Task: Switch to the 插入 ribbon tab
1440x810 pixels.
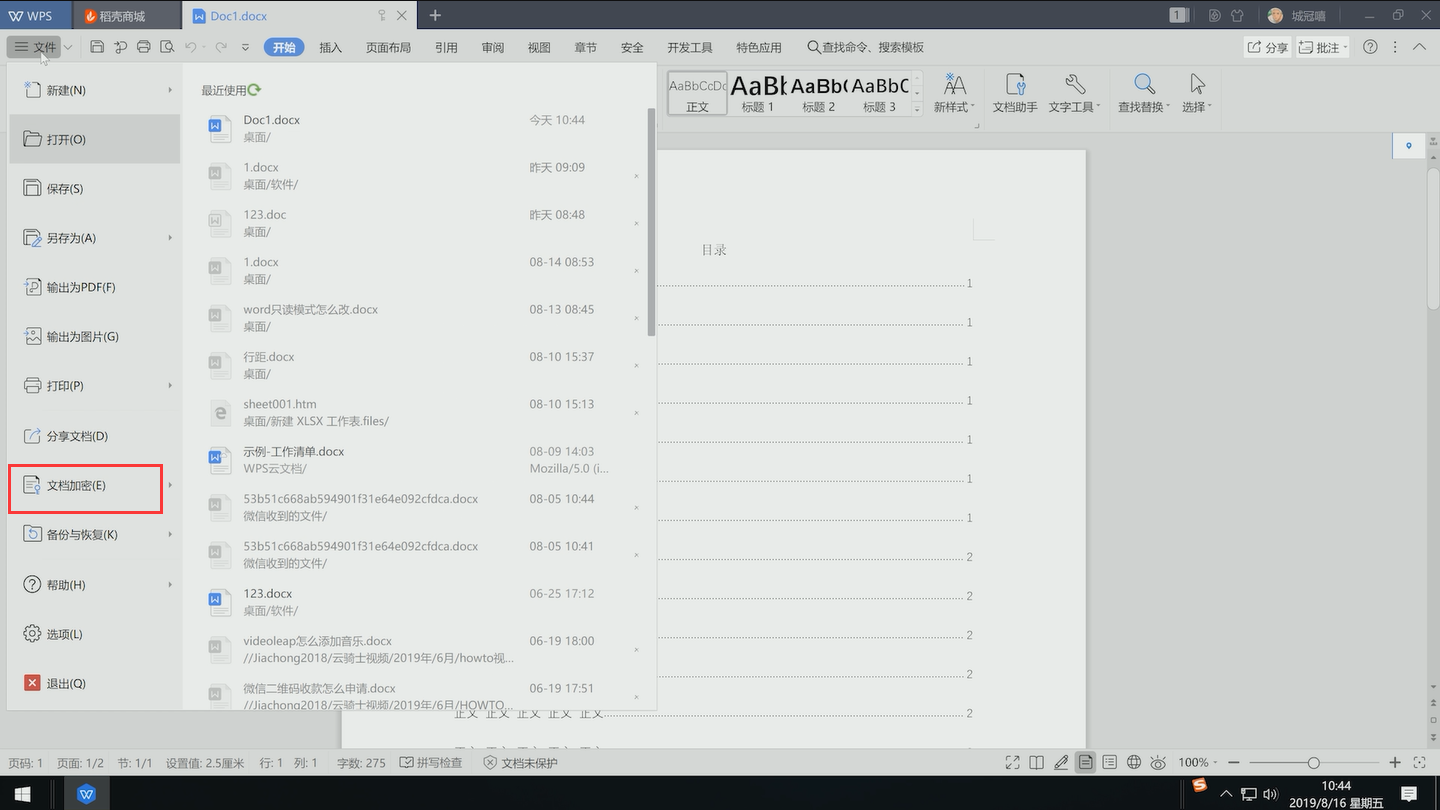Action: pos(330,48)
